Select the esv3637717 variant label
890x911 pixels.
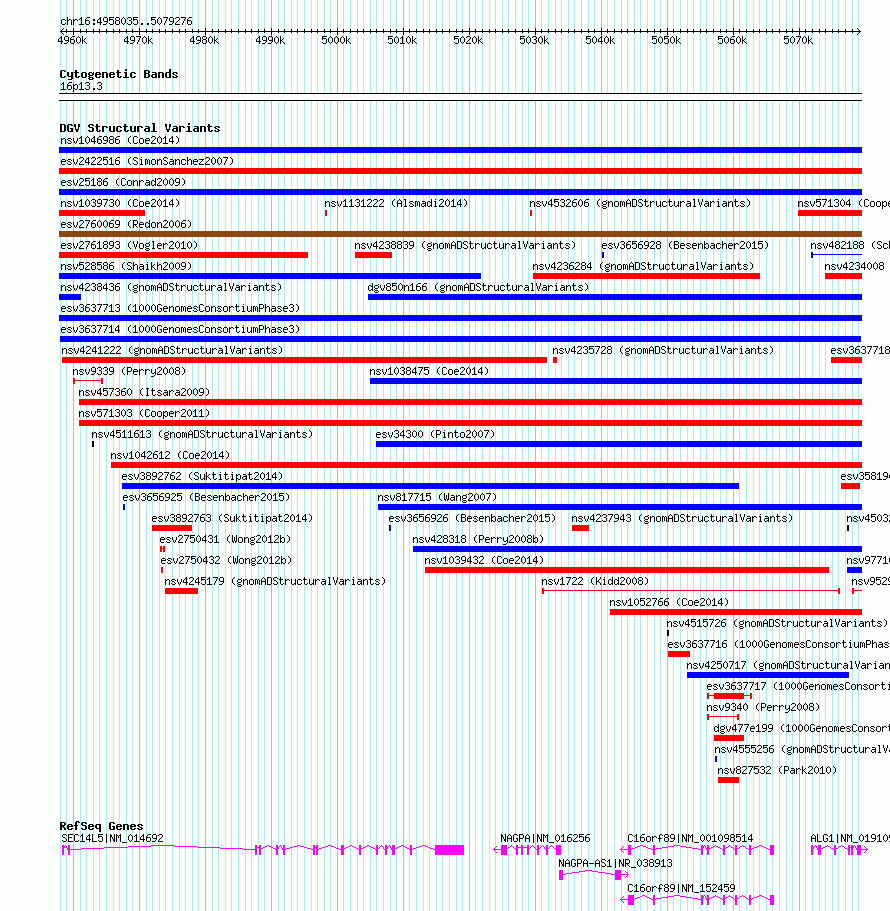point(798,686)
